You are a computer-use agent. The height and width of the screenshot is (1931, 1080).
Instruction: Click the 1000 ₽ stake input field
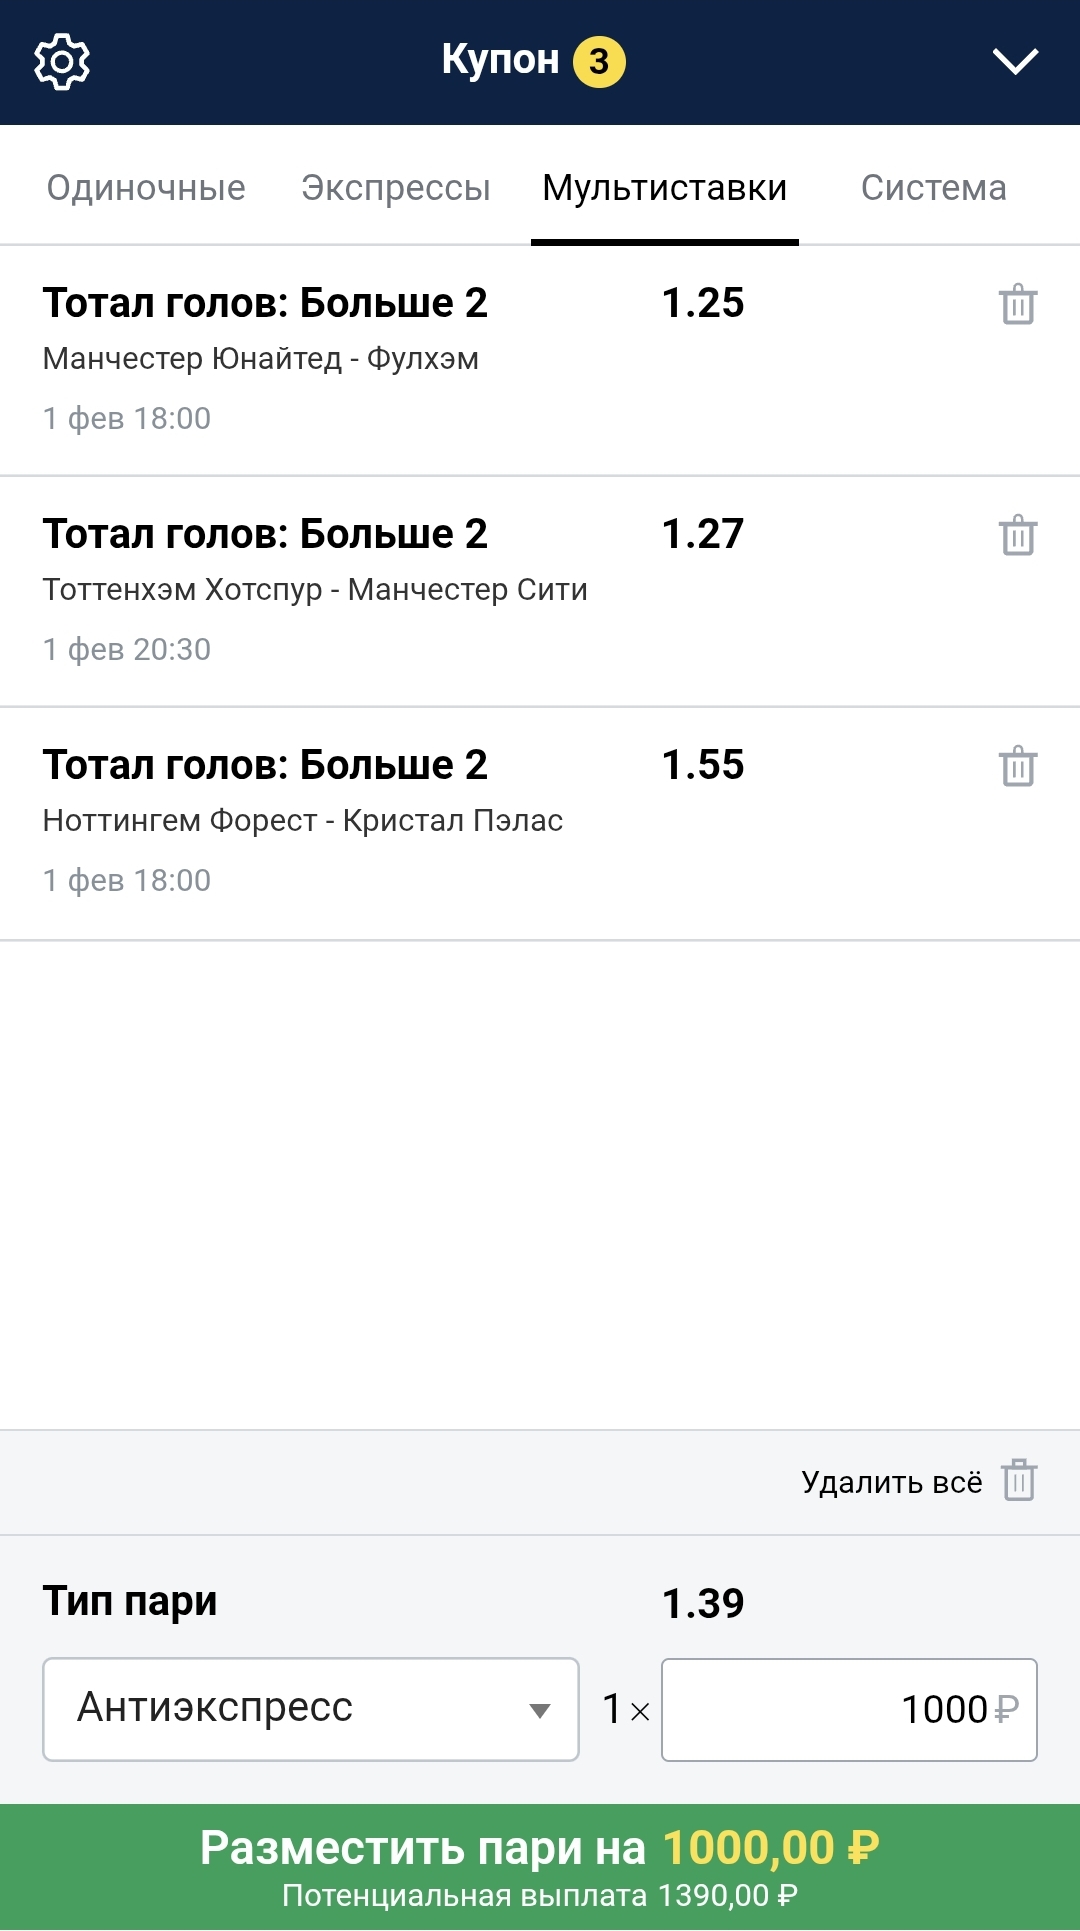tap(848, 1710)
